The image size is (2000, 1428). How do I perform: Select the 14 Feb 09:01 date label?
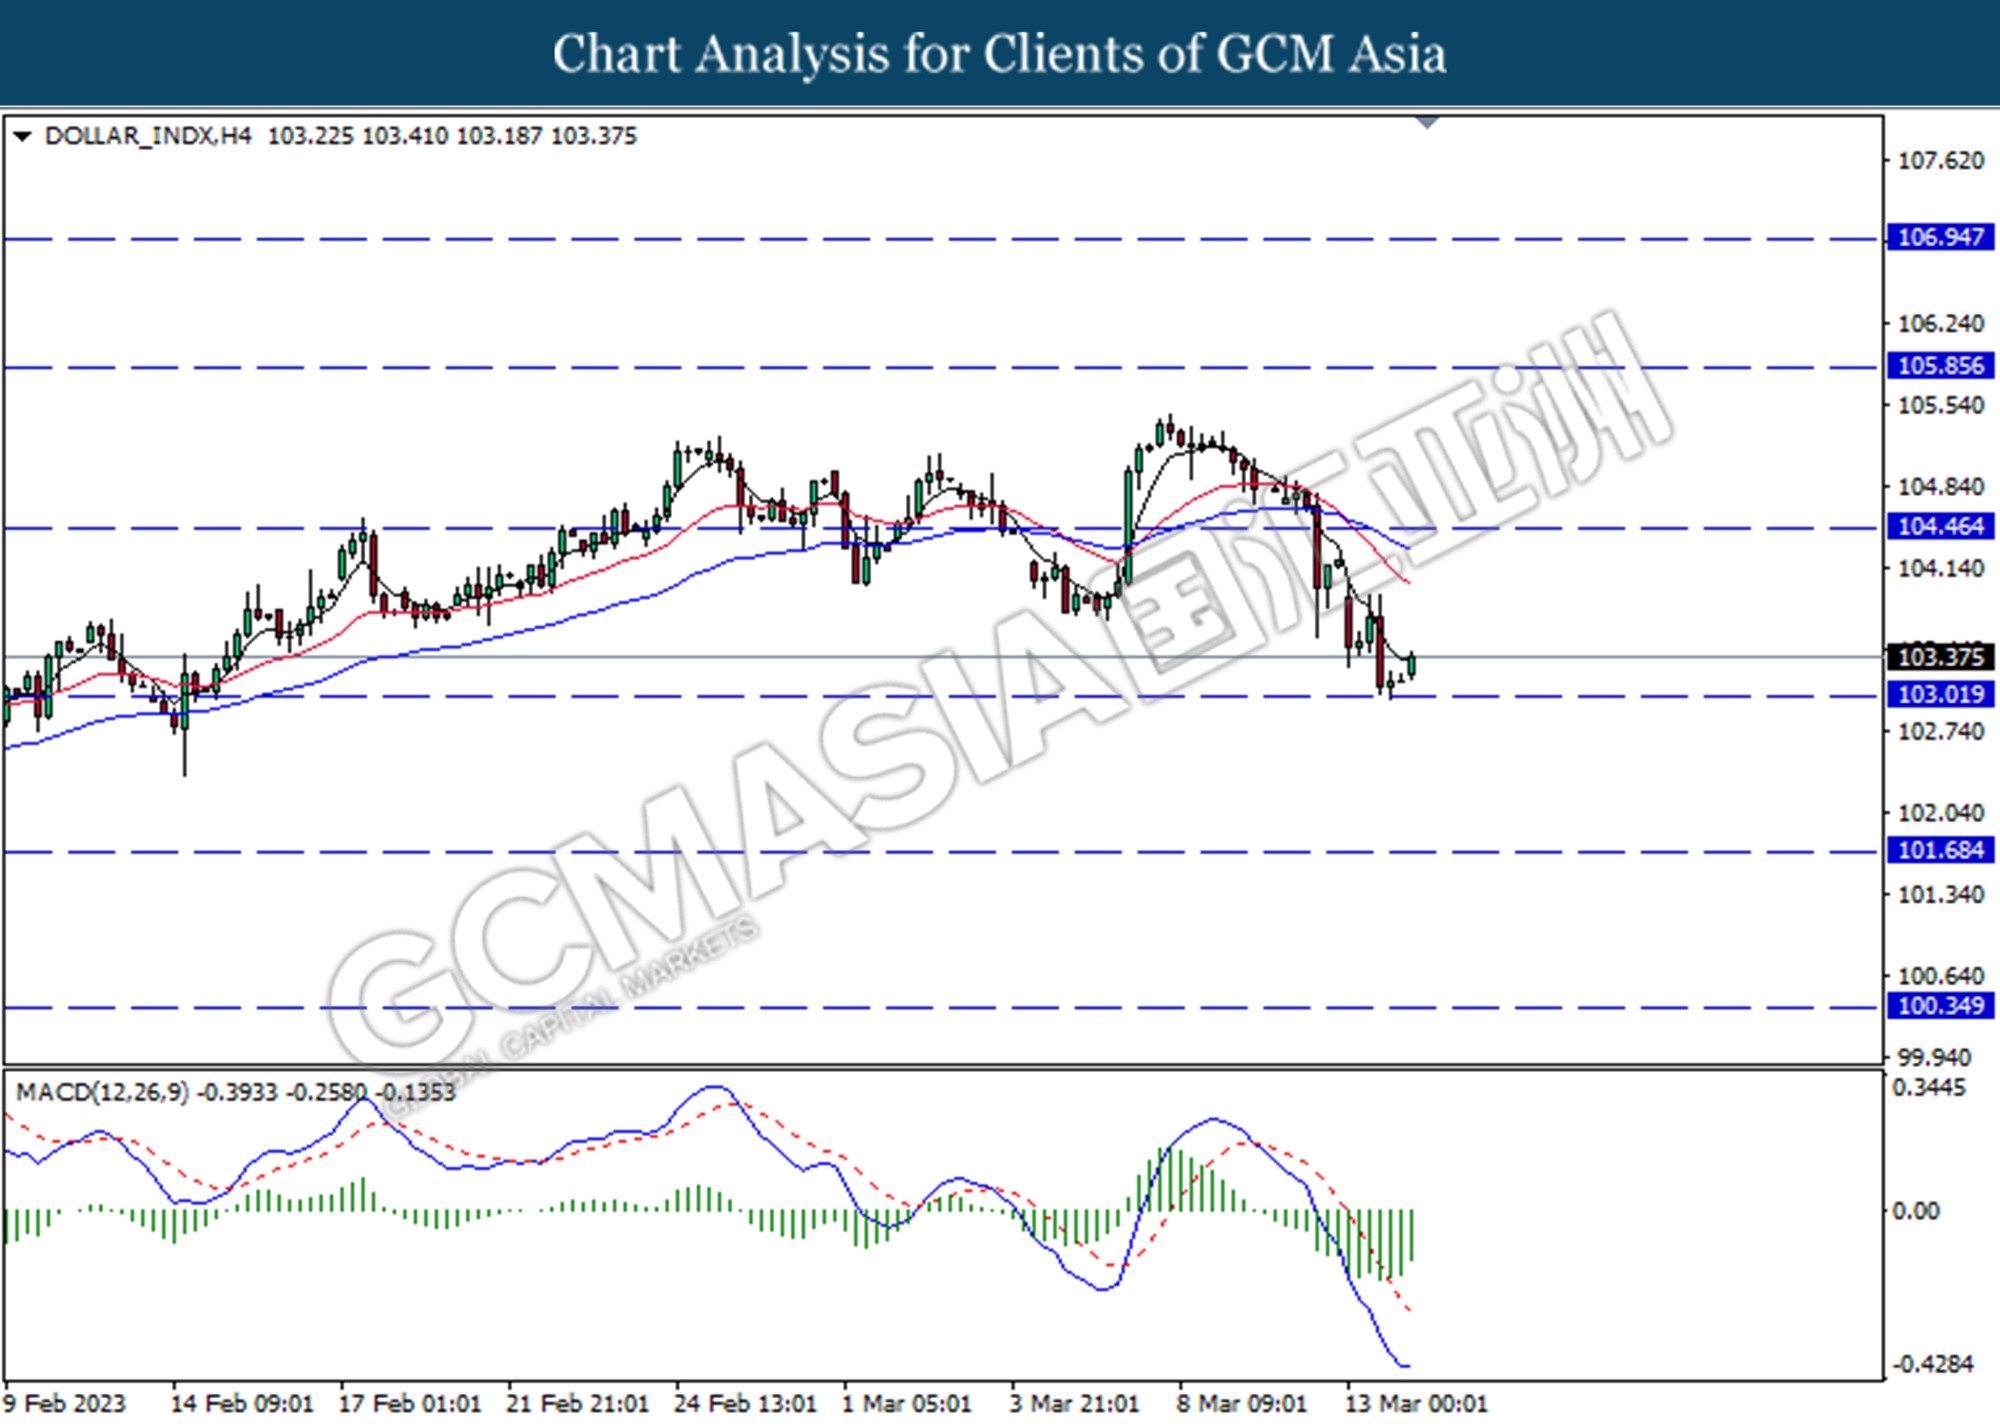click(x=242, y=1404)
